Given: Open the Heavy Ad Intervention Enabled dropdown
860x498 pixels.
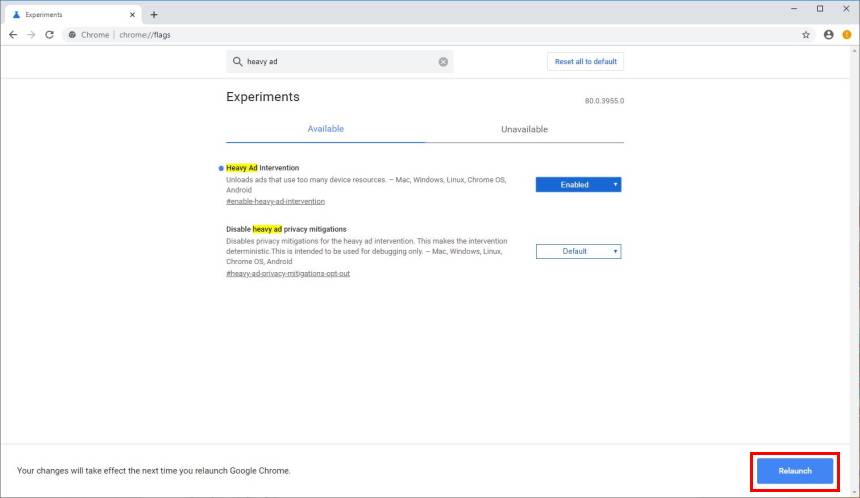Looking at the screenshot, I should pos(578,185).
